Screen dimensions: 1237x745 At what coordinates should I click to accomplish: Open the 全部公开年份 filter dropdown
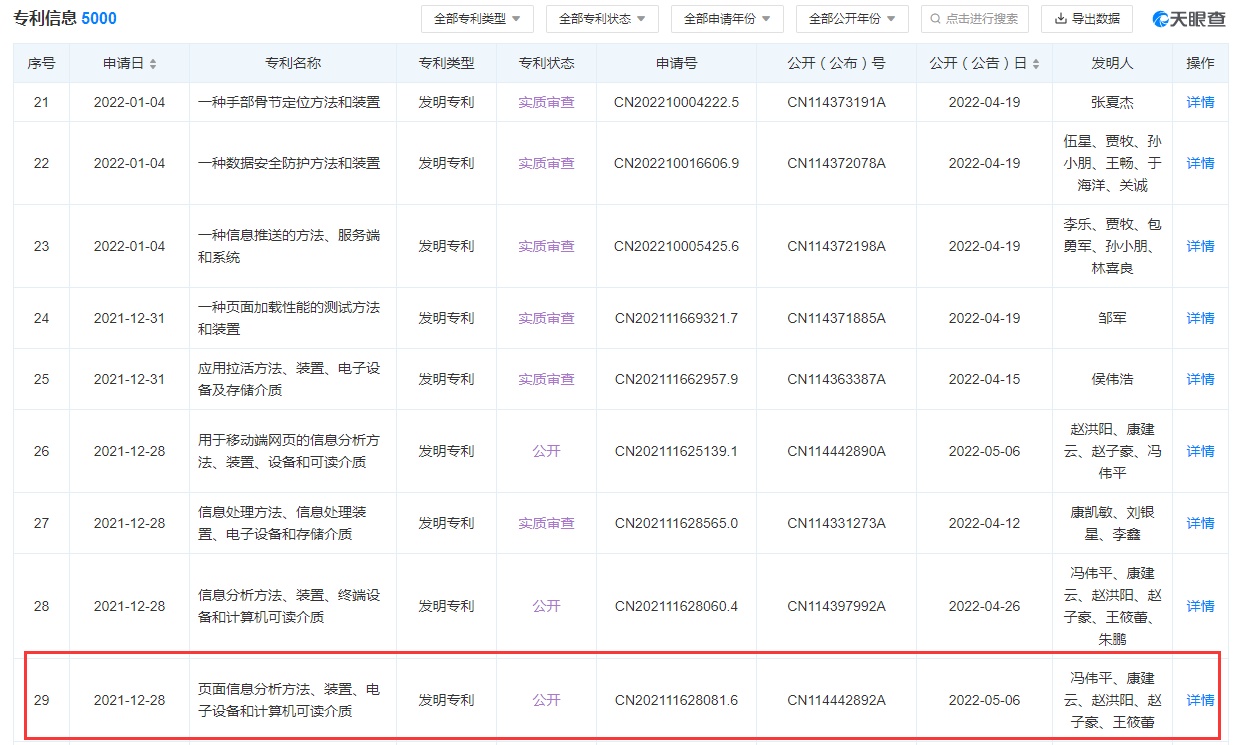click(x=852, y=18)
